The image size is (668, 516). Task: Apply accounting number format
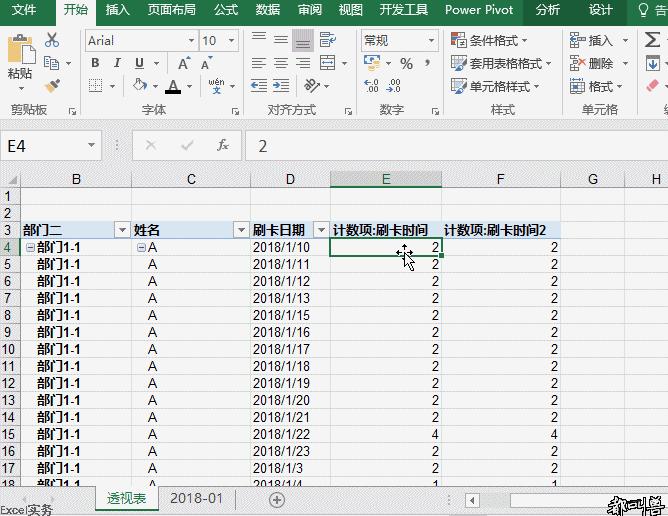click(372, 63)
